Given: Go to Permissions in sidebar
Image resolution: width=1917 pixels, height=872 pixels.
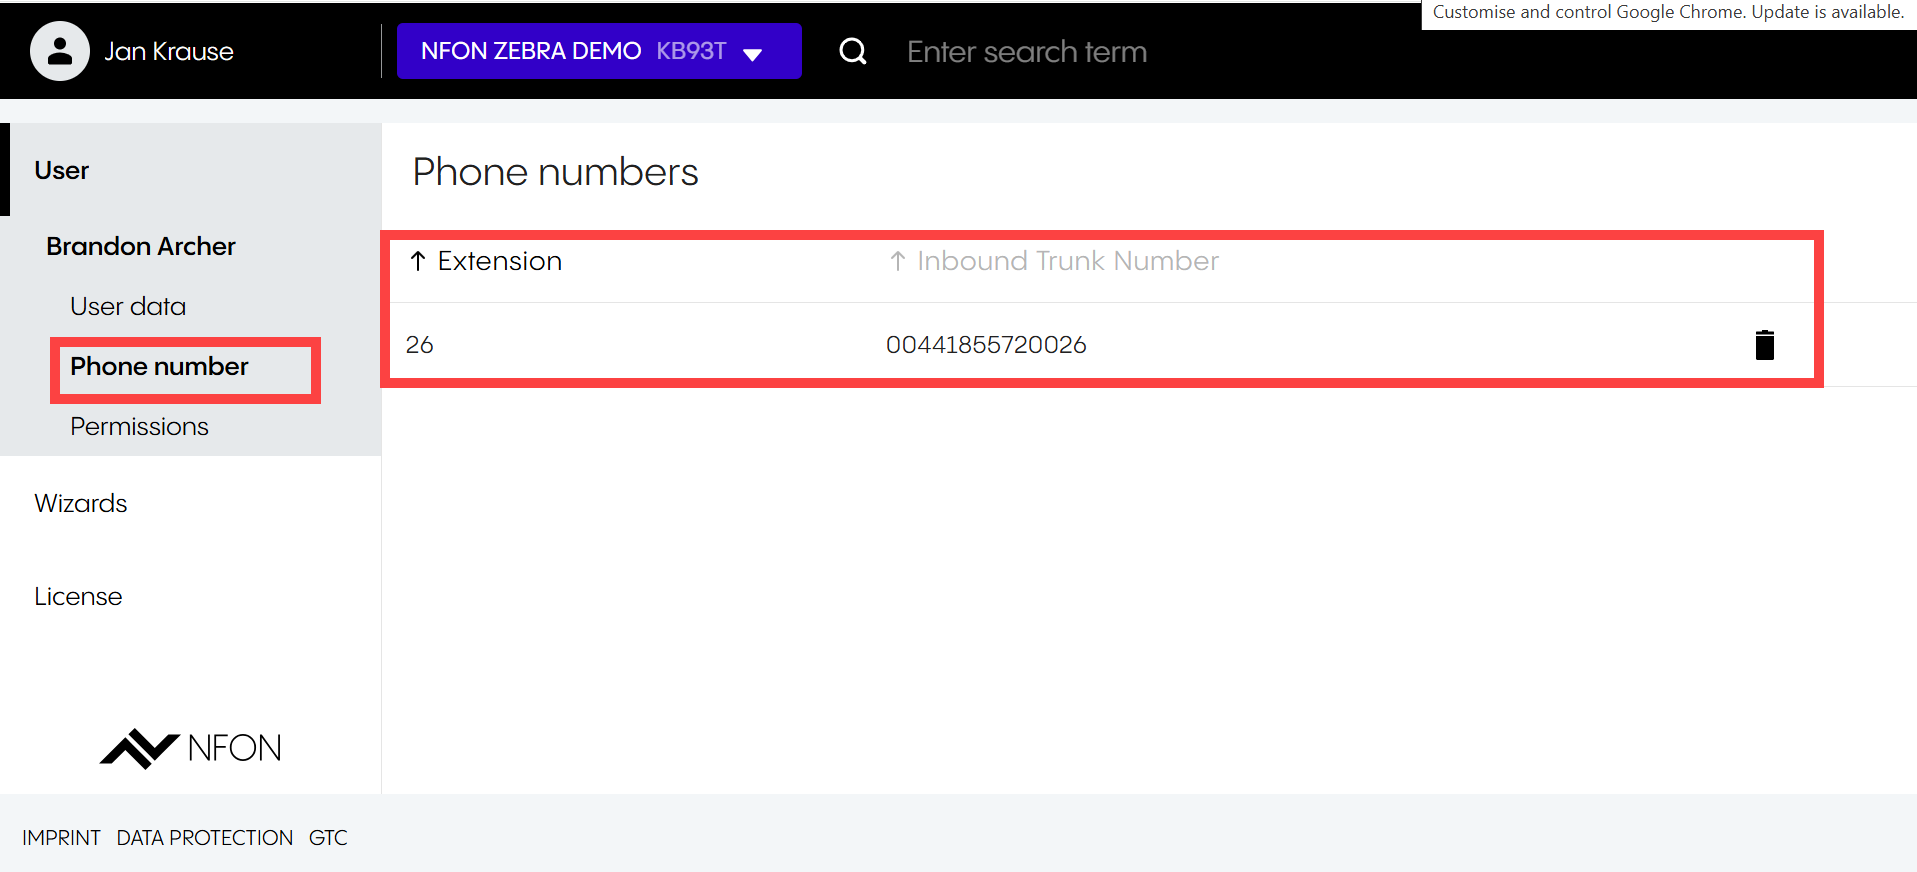Looking at the screenshot, I should pos(139,426).
